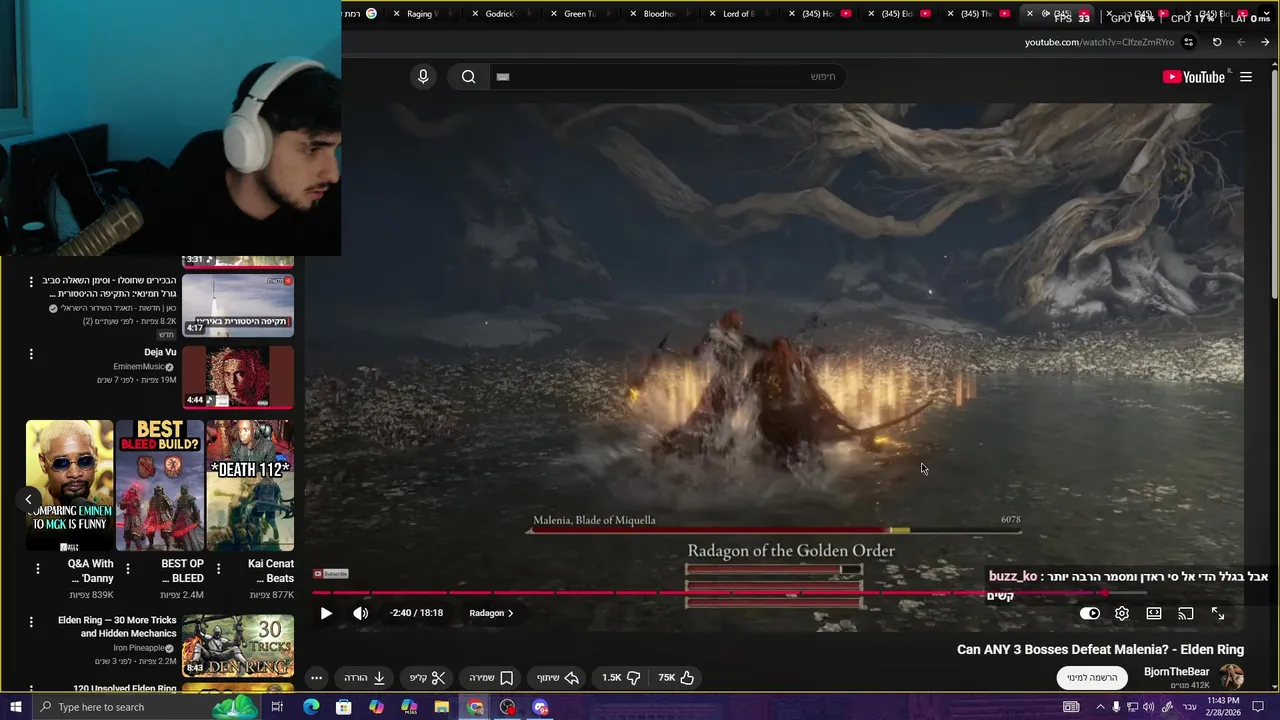Open the DEATH 112 Kai Cenat short

(250, 485)
